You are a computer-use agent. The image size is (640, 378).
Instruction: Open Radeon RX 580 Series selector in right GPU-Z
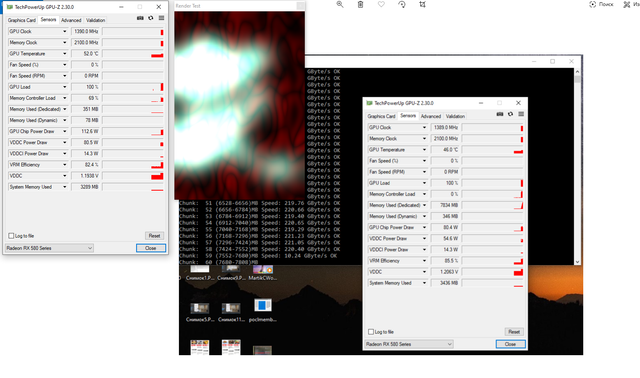tap(409, 344)
